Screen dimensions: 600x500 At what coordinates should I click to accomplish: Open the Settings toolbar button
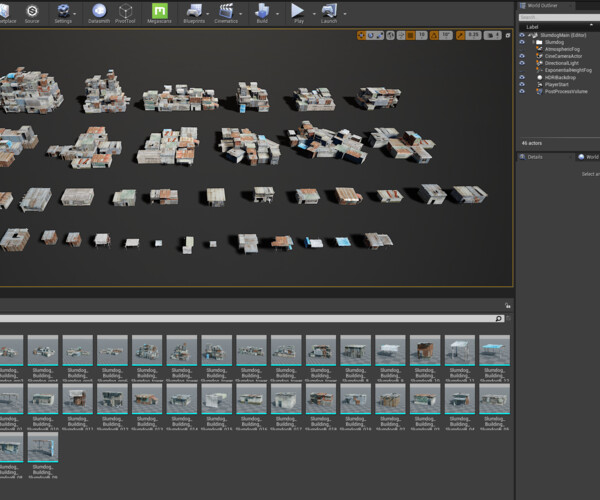(x=63, y=14)
